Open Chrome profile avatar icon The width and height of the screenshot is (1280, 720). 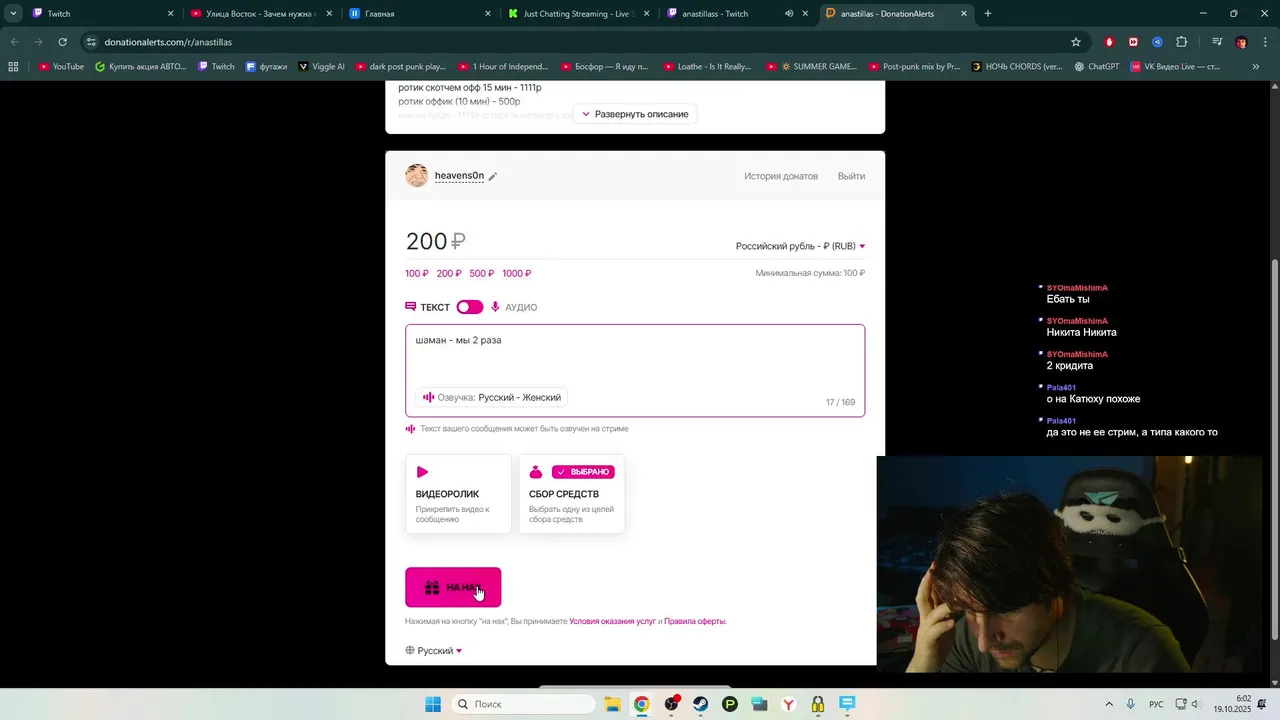click(1242, 42)
